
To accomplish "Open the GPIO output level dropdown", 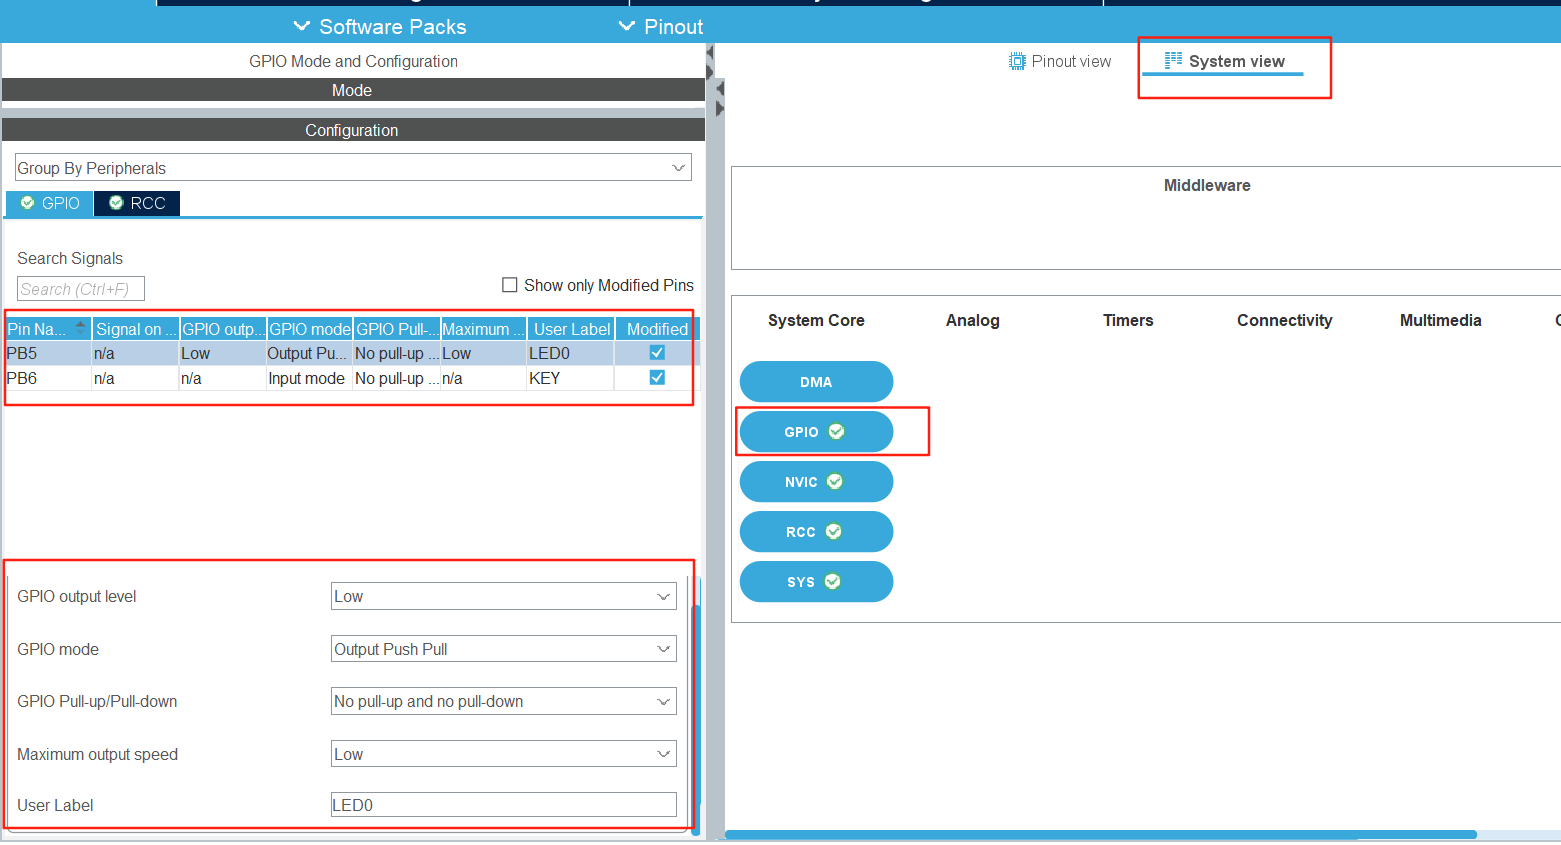I will point(504,596).
